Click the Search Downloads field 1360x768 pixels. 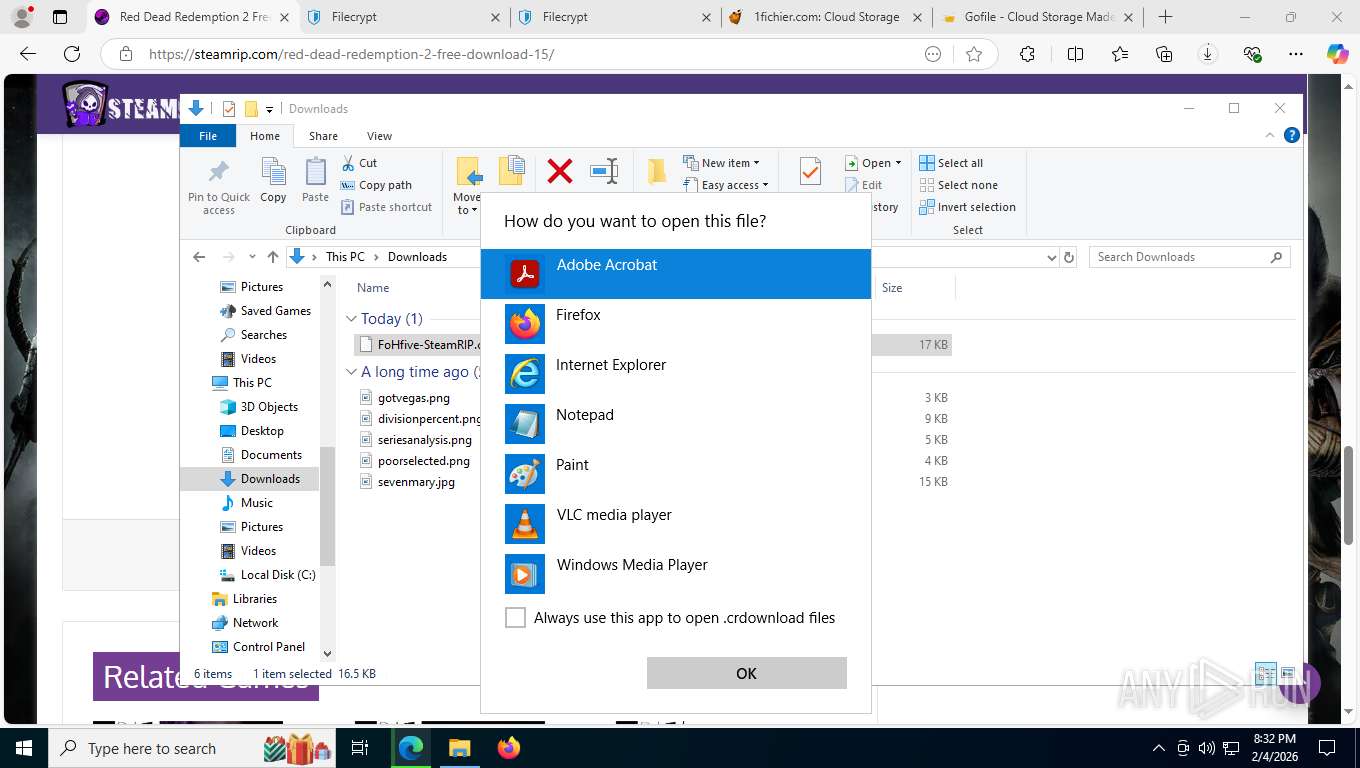(x=1190, y=257)
